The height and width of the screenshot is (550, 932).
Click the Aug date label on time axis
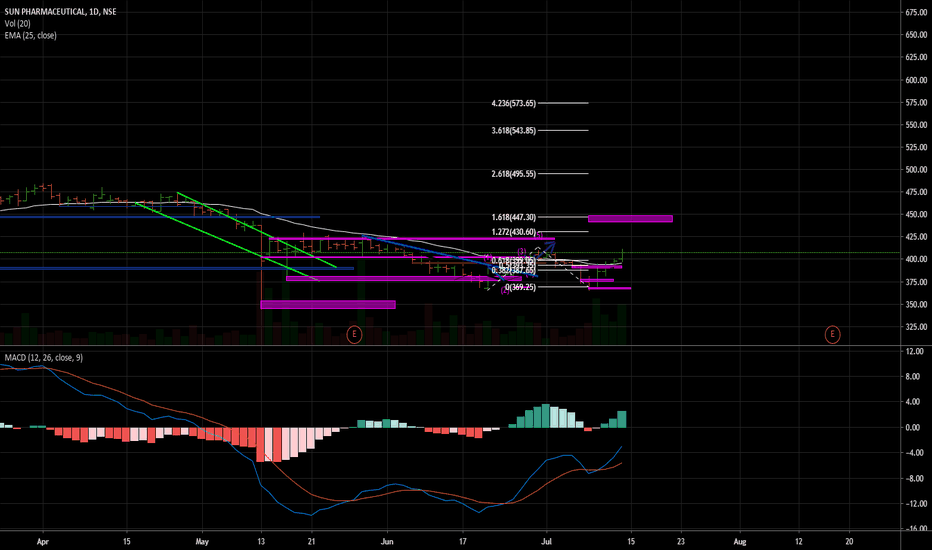(x=739, y=542)
